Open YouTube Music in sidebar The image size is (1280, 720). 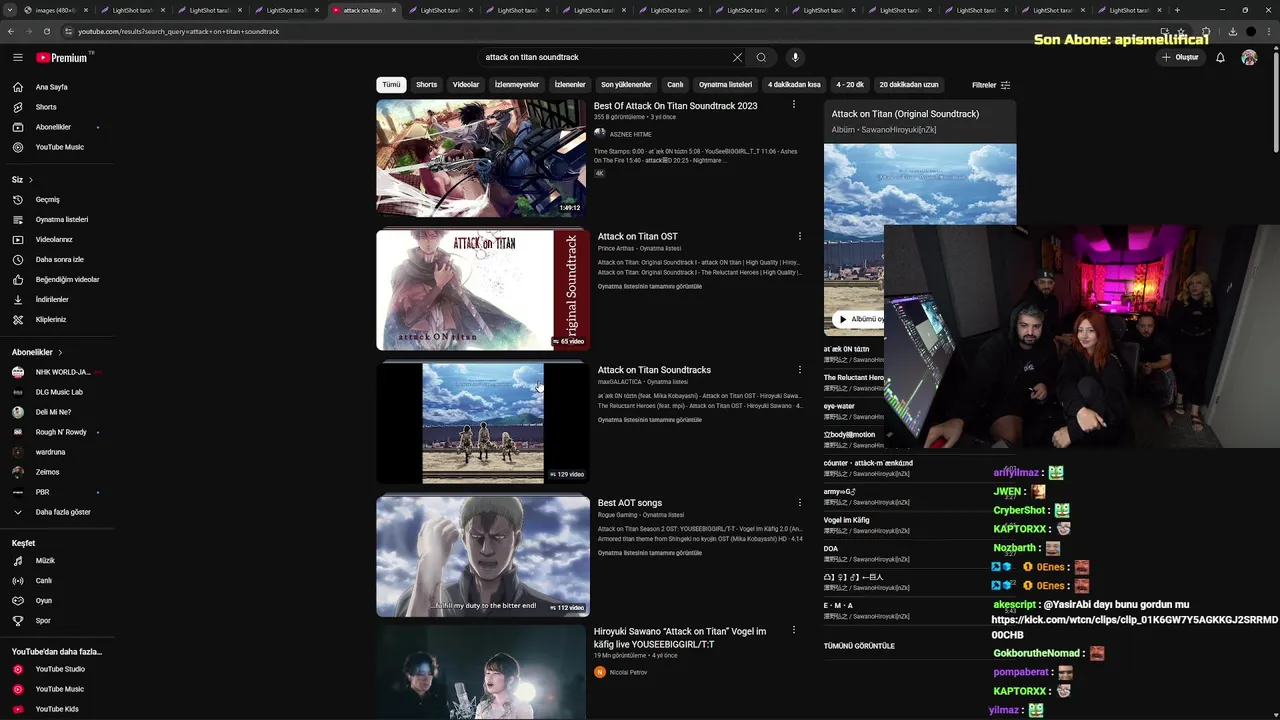pyautogui.click(x=59, y=147)
